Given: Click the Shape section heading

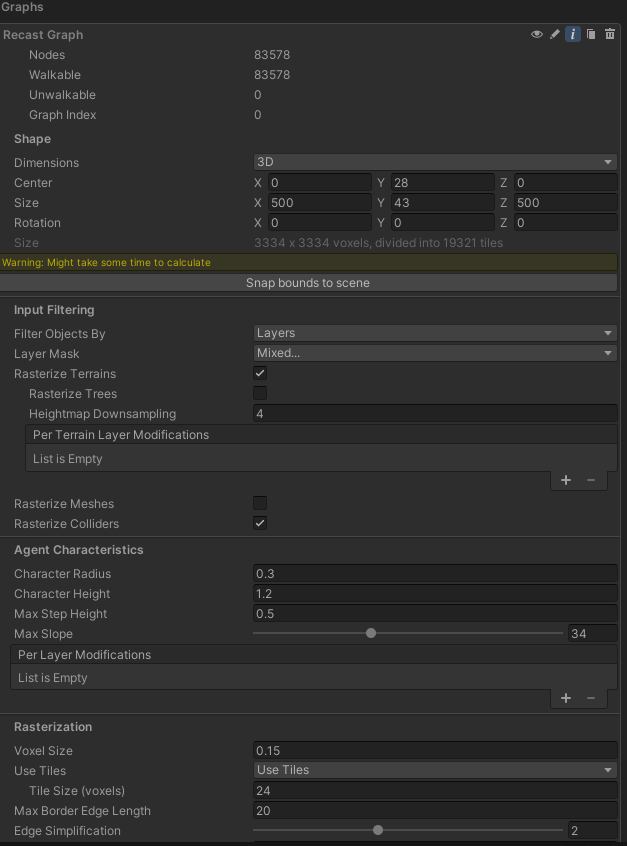Looking at the screenshot, I should (x=32, y=139).
